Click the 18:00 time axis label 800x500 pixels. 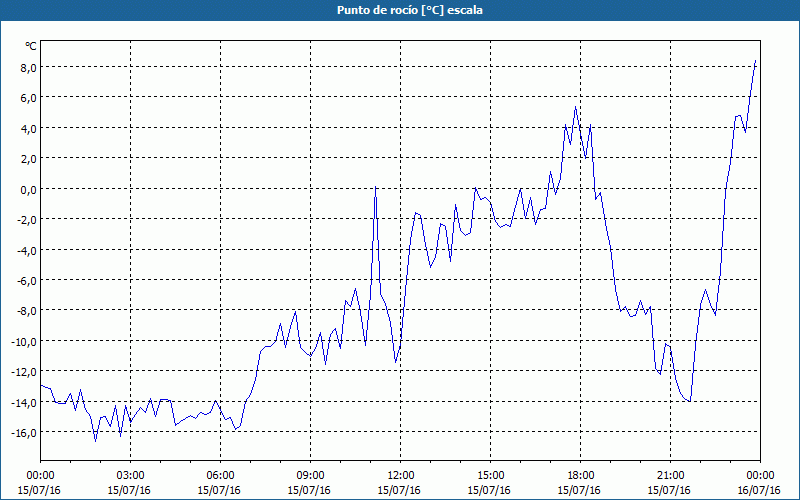[581, 476]
